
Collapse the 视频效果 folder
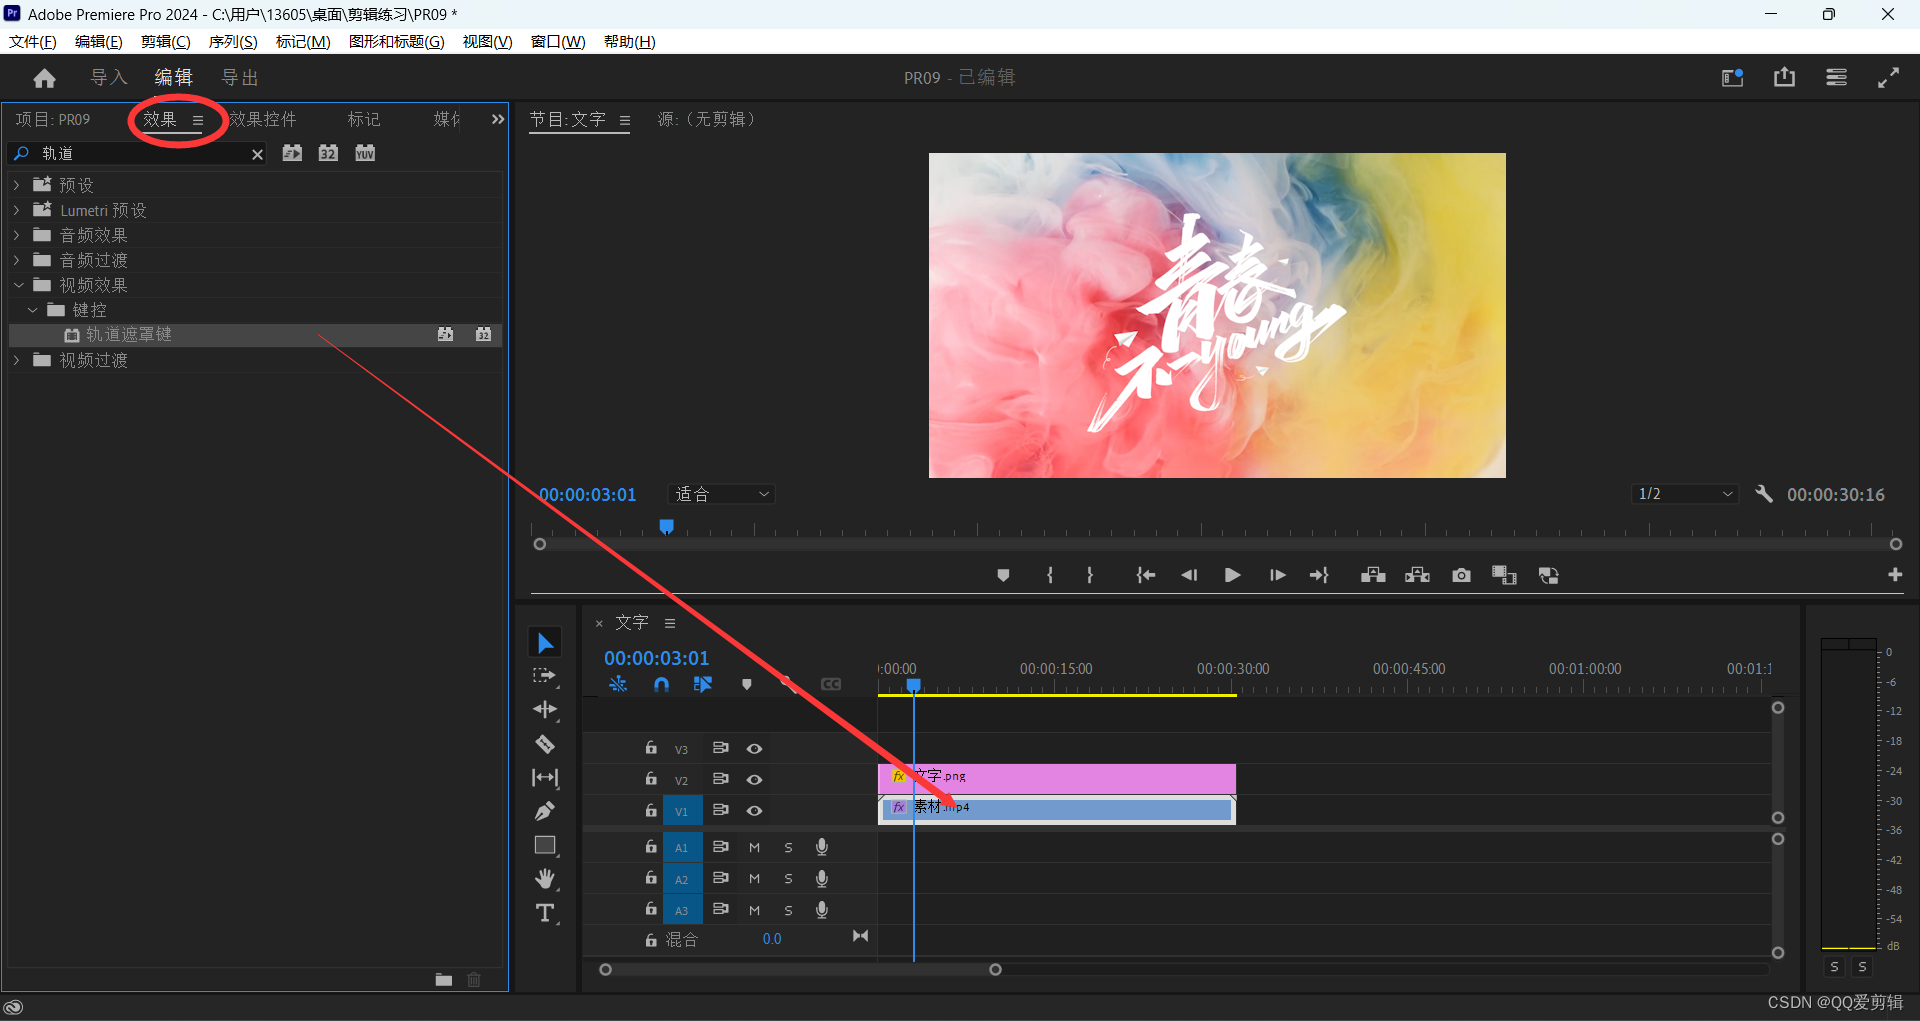click(18, 285)
